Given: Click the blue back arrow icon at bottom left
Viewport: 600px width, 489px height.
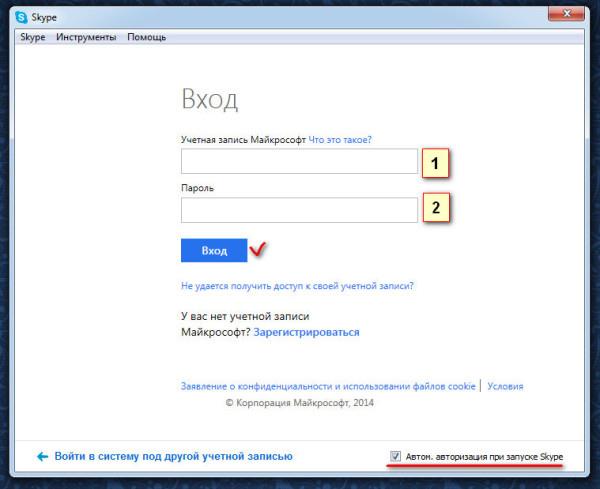Looking at the screenshot, I should click(42, 456).
